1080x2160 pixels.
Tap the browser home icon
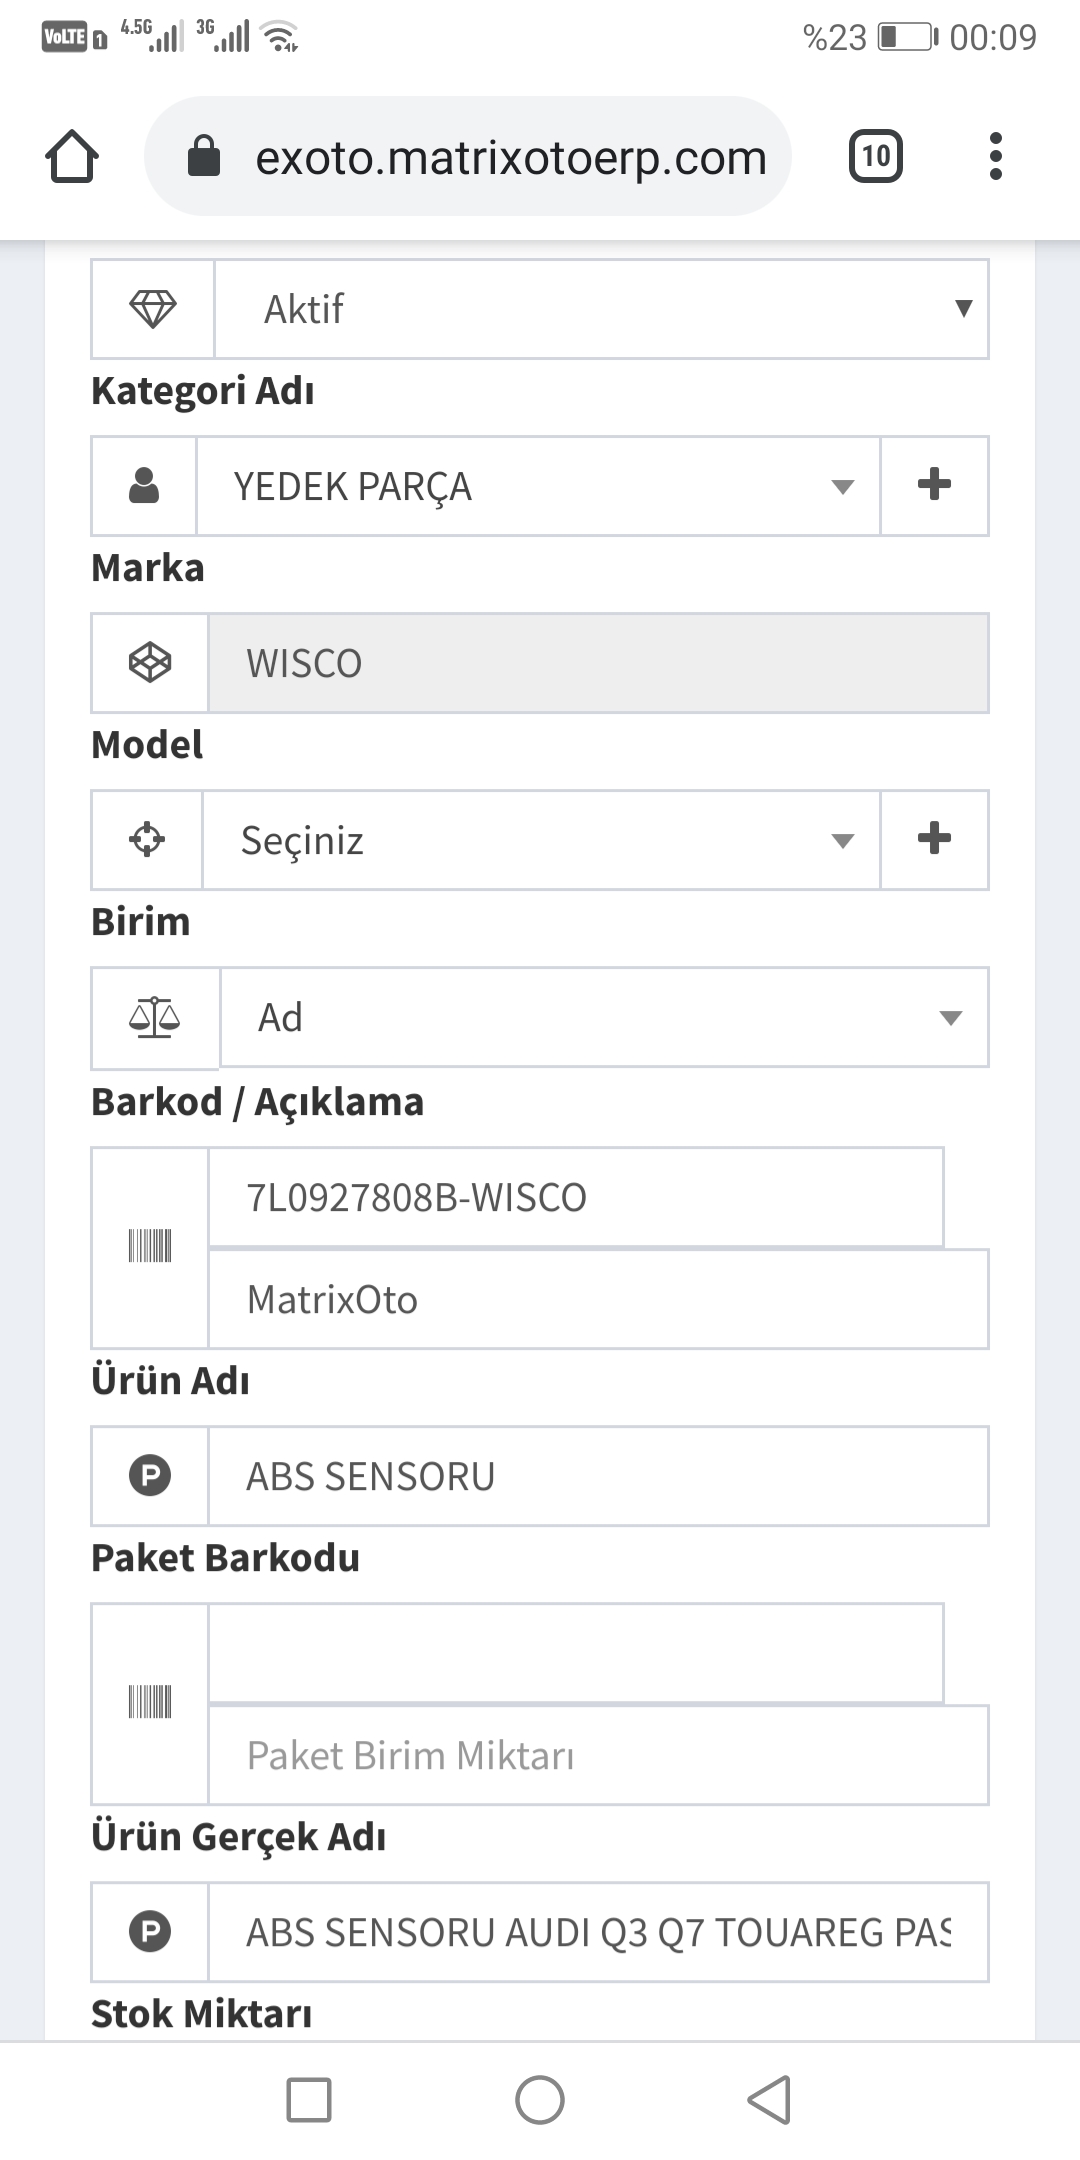point(72,157)
